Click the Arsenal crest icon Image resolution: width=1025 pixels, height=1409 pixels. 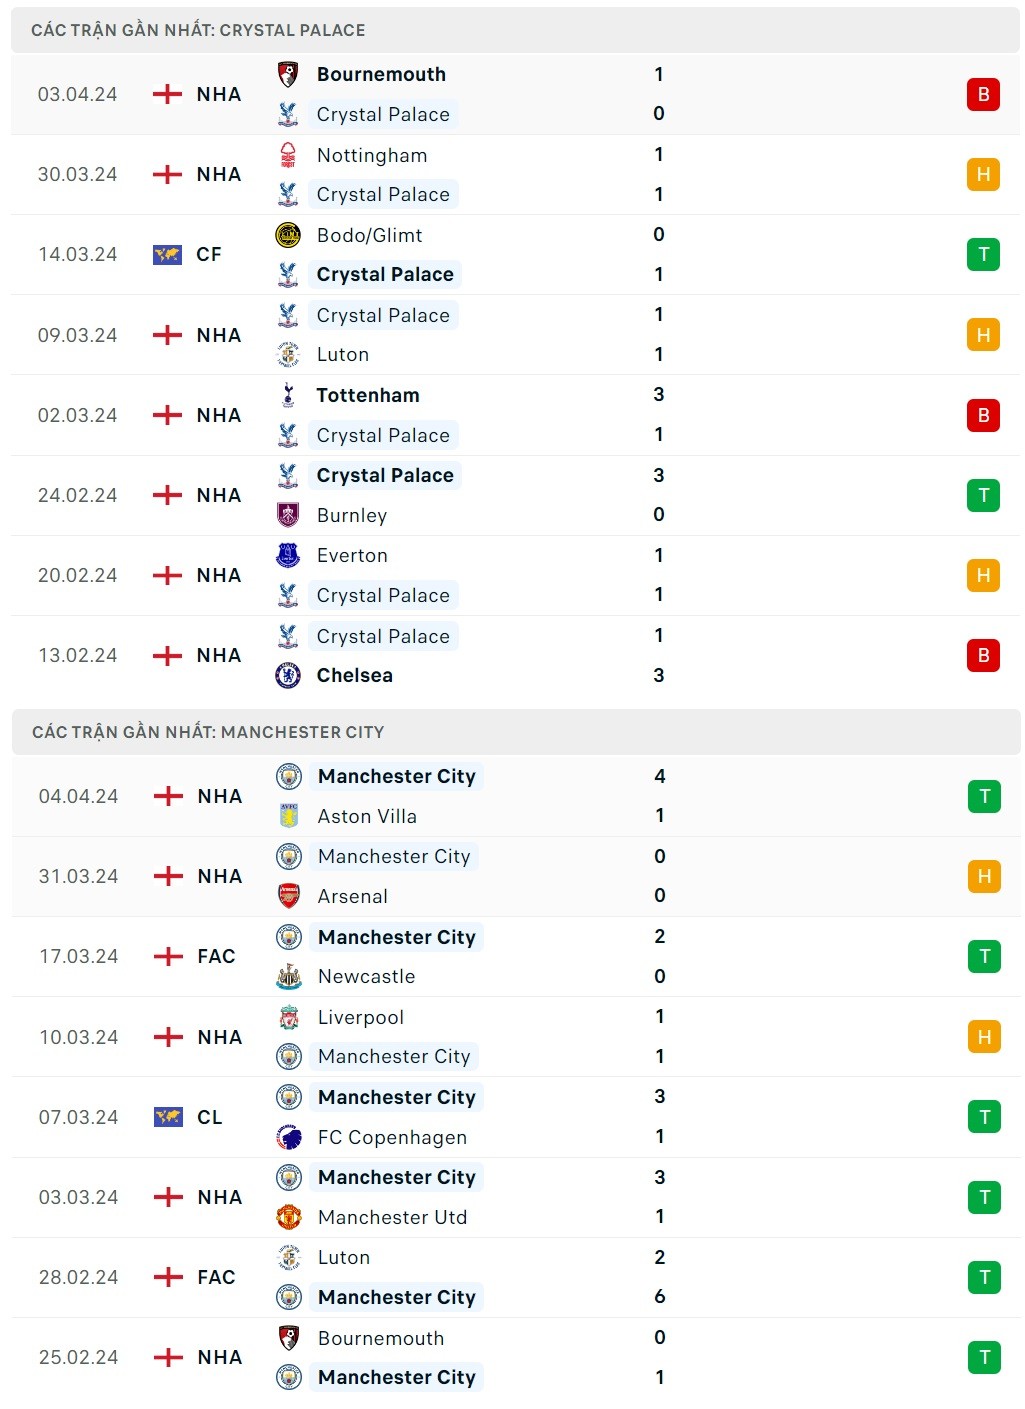coord(289,896)
